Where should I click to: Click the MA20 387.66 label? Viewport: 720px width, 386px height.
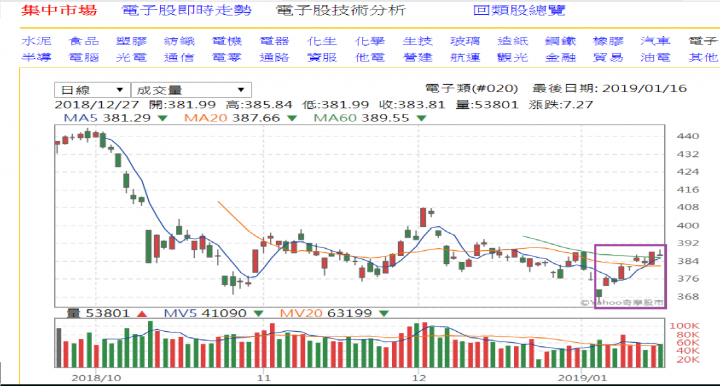pyautogui.click(x=232, y=118)
